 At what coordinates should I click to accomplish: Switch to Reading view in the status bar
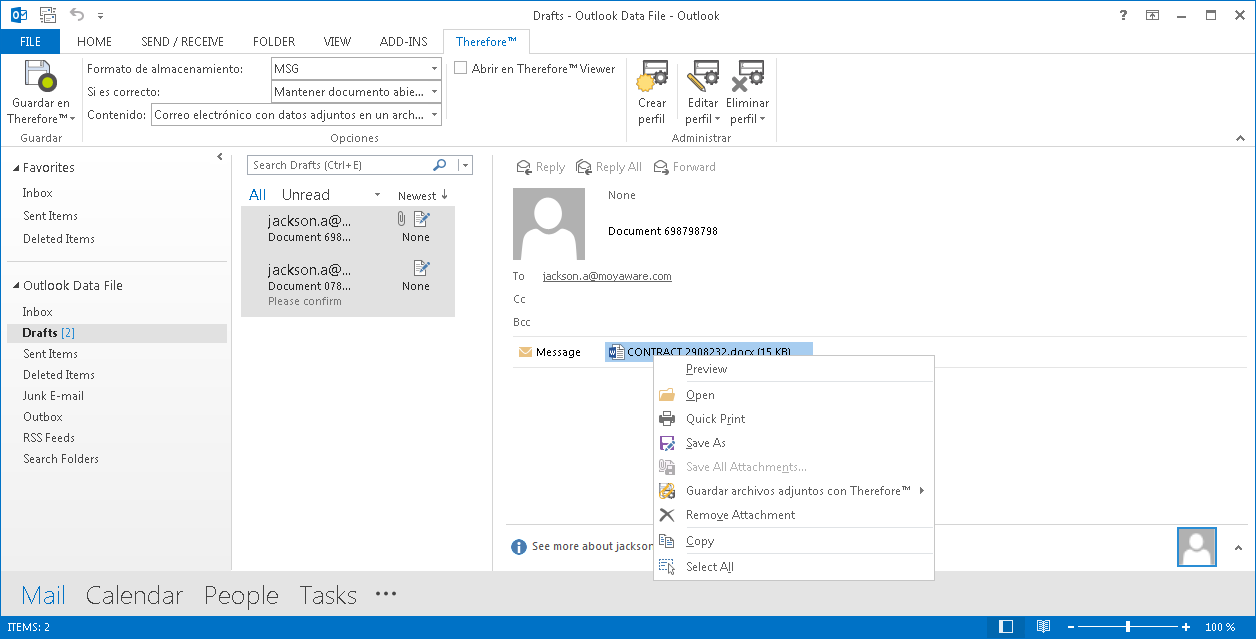(1043, 627)
